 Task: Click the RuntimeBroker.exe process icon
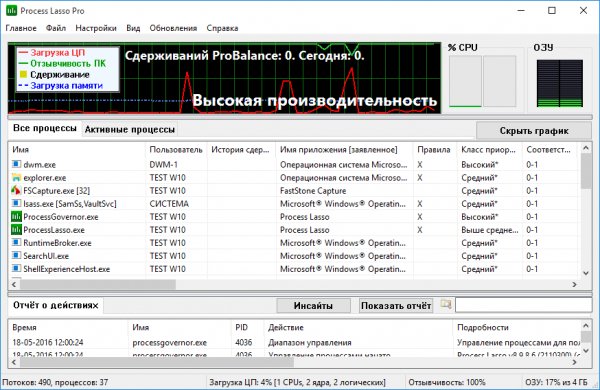(x=16, y=242)
